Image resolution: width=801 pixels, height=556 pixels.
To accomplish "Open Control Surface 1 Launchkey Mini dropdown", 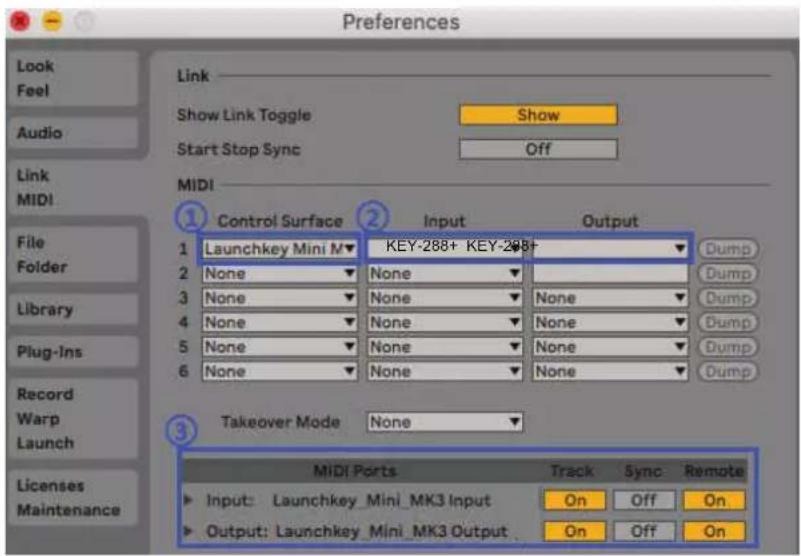I will (279, 249).
